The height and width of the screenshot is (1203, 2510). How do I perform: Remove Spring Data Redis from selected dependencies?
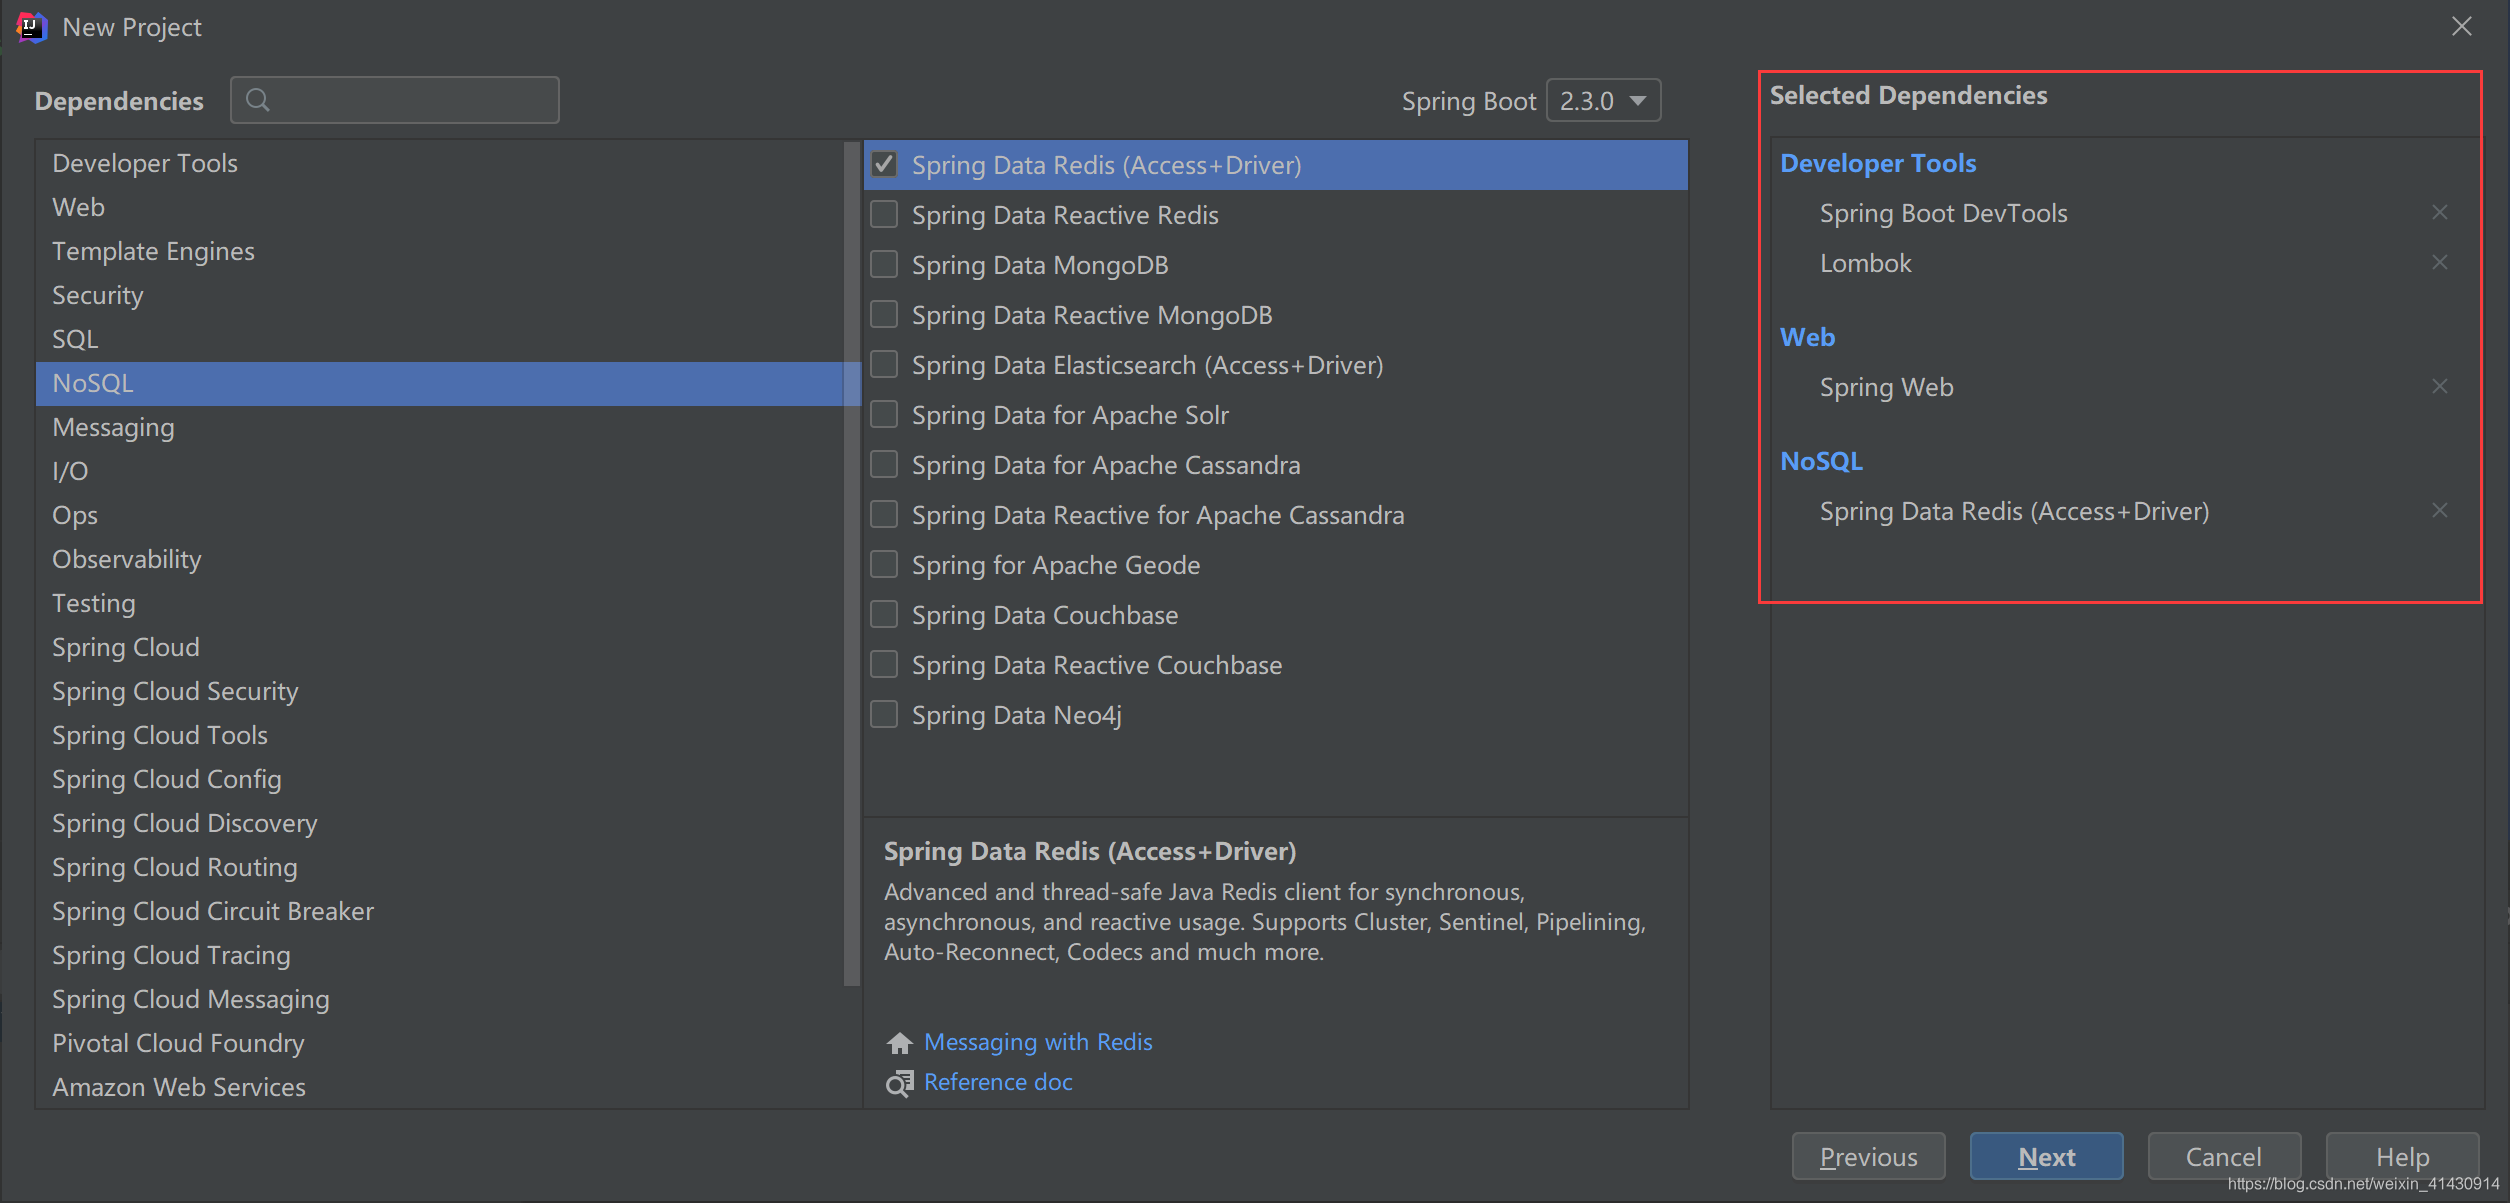click(x=2440, y=510)
